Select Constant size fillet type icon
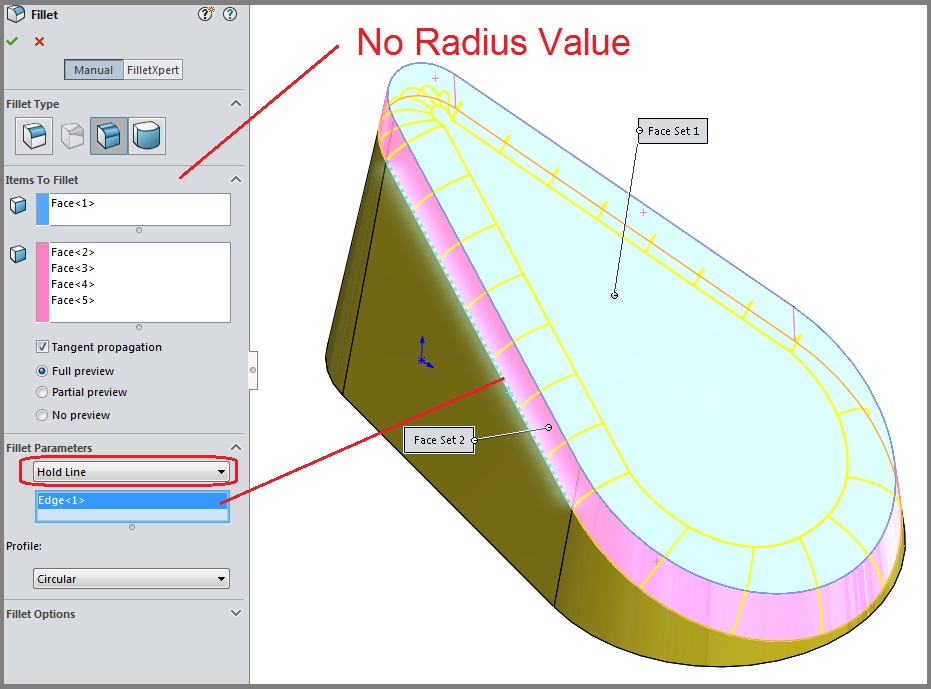Image resolution: width=931 pixels, height=689 pixels. [x=34, y=136]
